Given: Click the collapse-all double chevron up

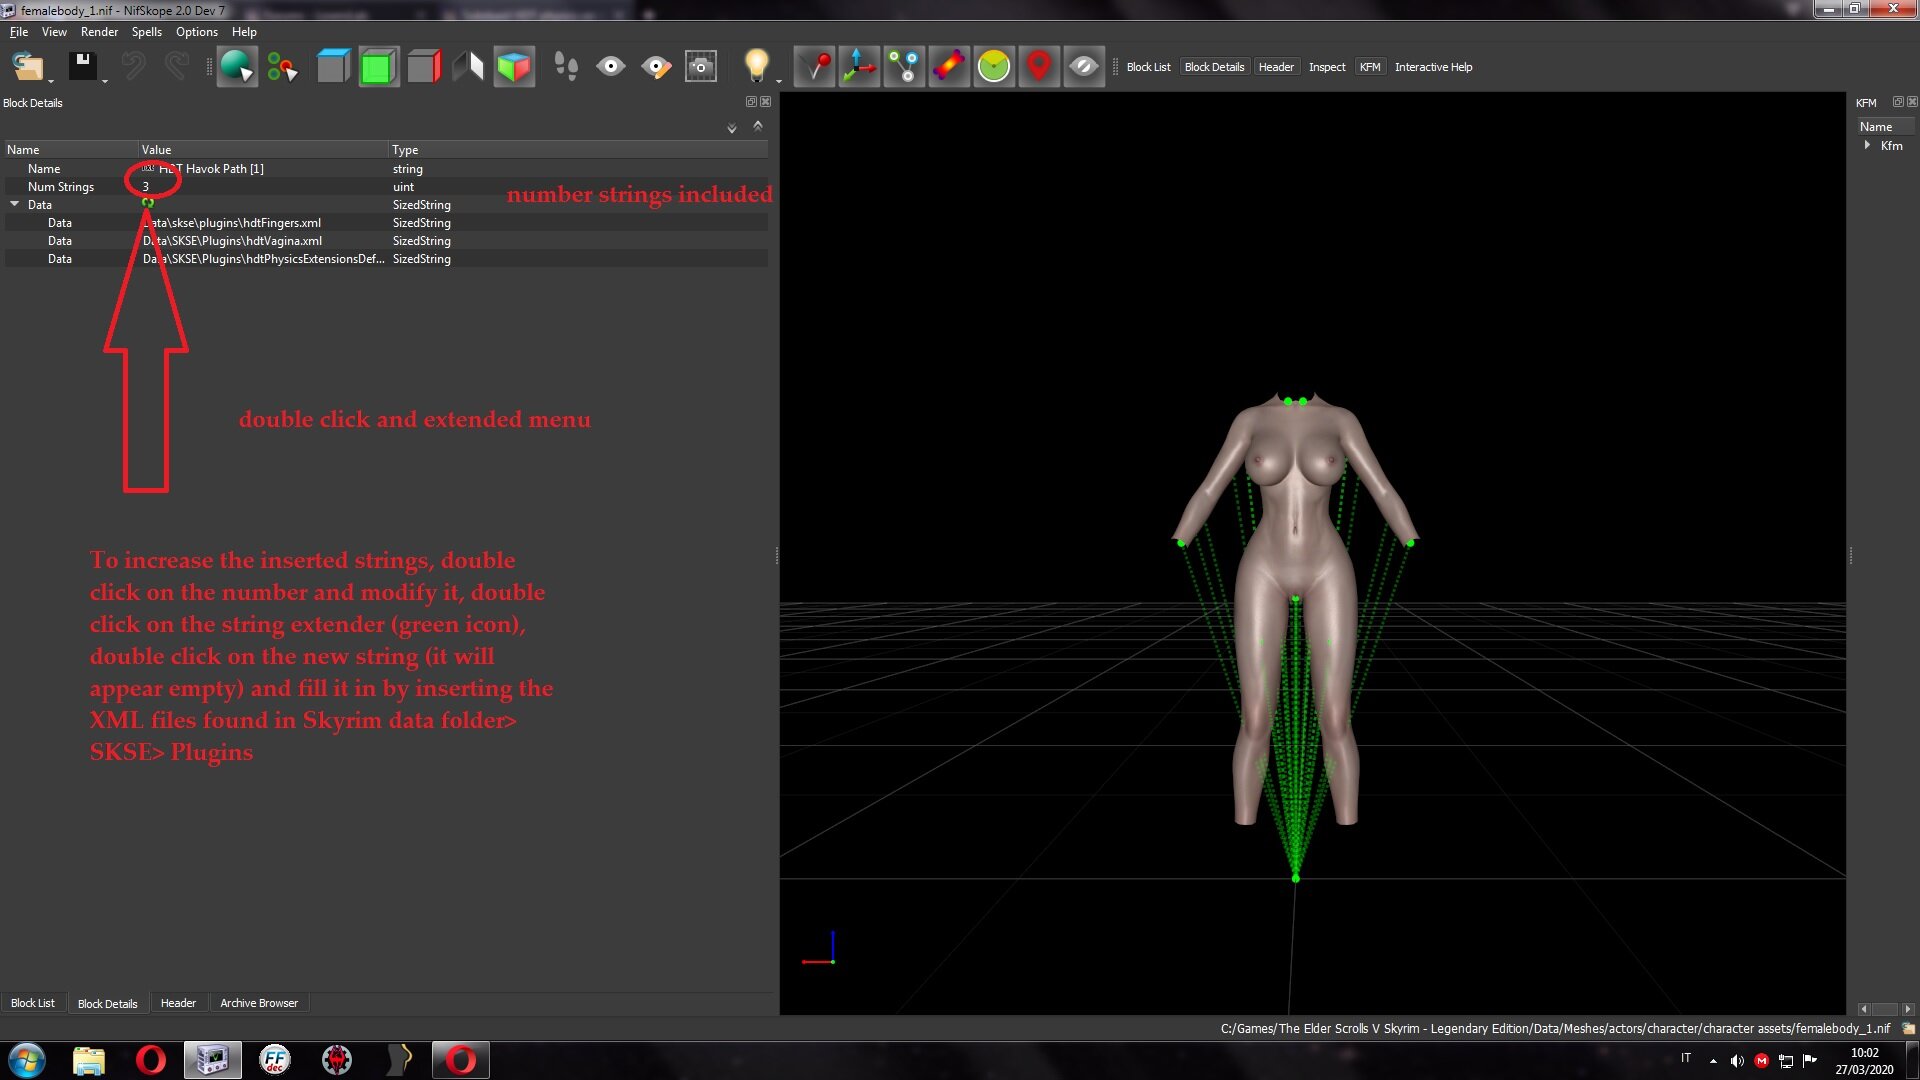Looking at the screenshot, I should 758,126.
